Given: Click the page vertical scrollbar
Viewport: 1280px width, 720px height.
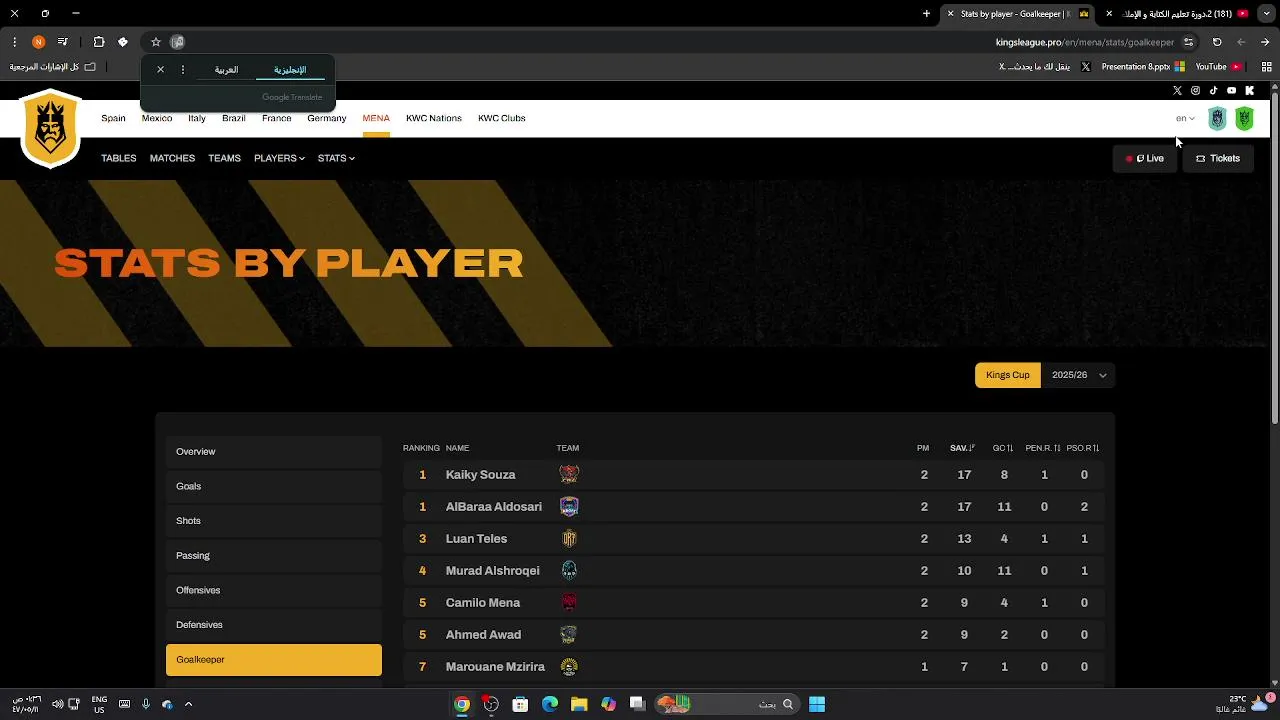Looking at the screenshot, I should point(1274,260).
